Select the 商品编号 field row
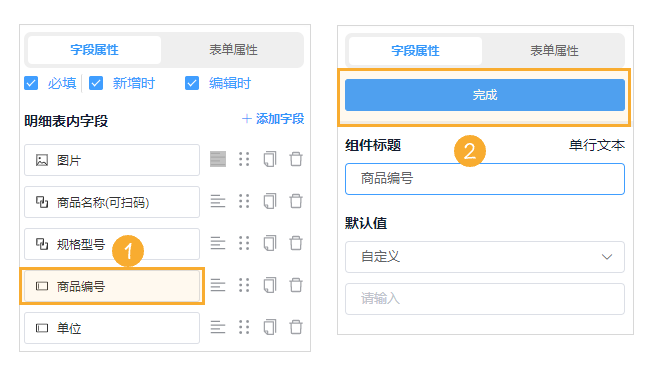The width and height of the screenshot is (657, 375). click(112, 286)
